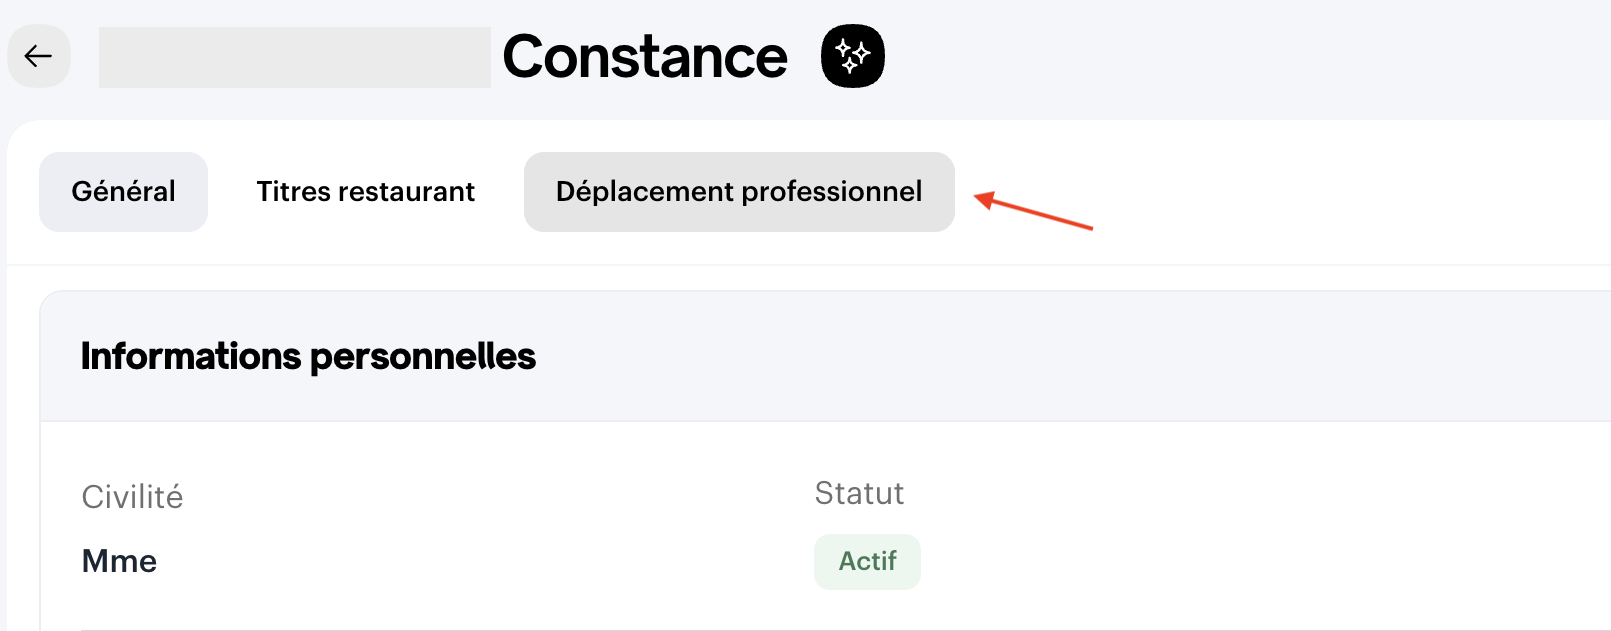This screenshot has width=1611, height=631.
Task: Open the sparkle AI assistant icon
Action: pyautogui.click(x=852, y=56)
